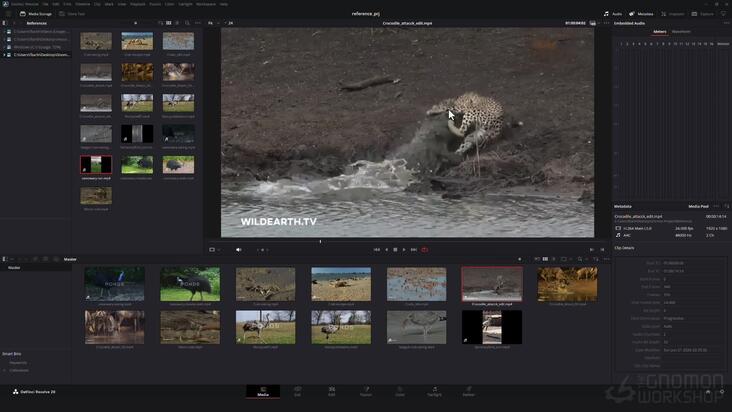
Task: Click the stop playback button
Action: click(395, 250)
